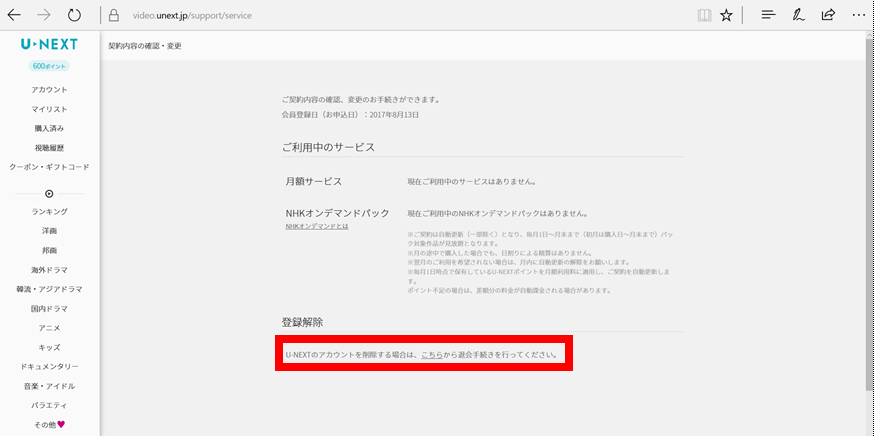Add page to favorites star icon
The width and height of the screenshot is (874, 436).
726,16
